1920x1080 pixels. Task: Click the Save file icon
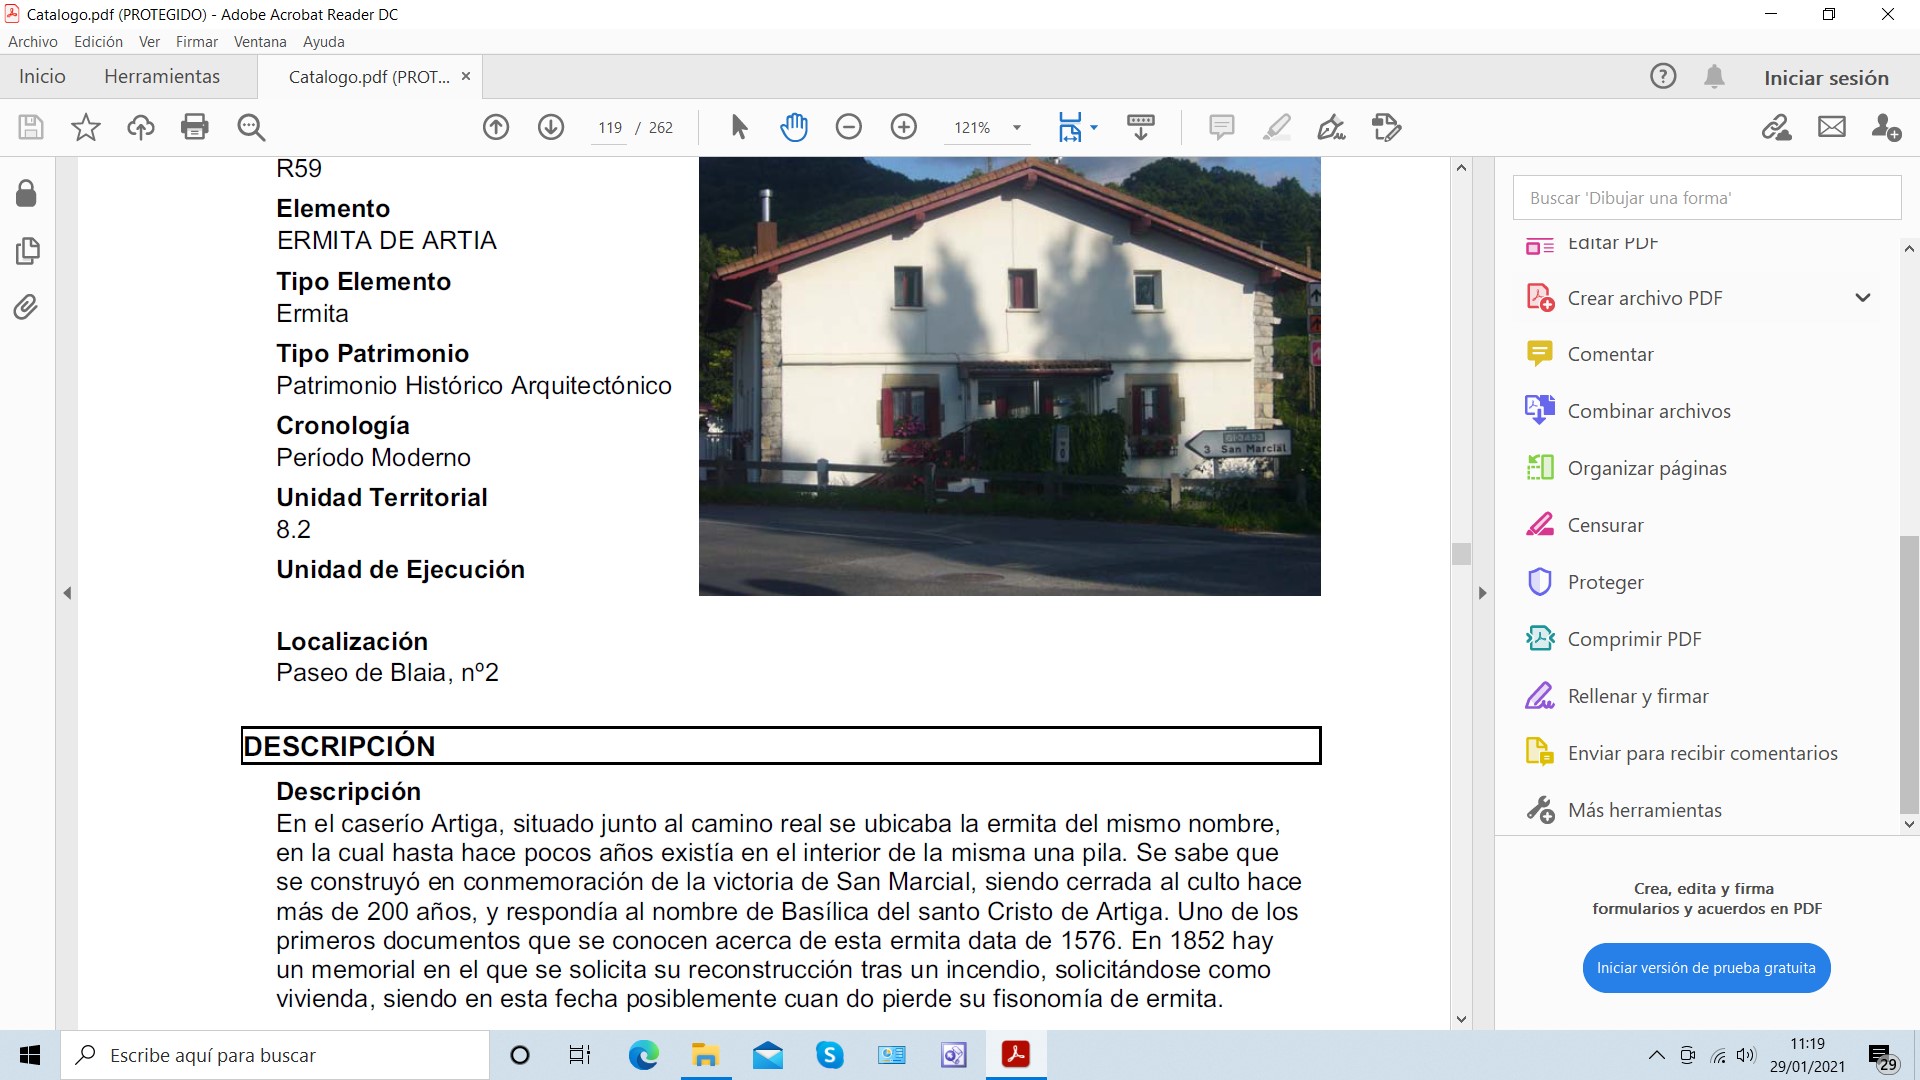coord(31,127)
